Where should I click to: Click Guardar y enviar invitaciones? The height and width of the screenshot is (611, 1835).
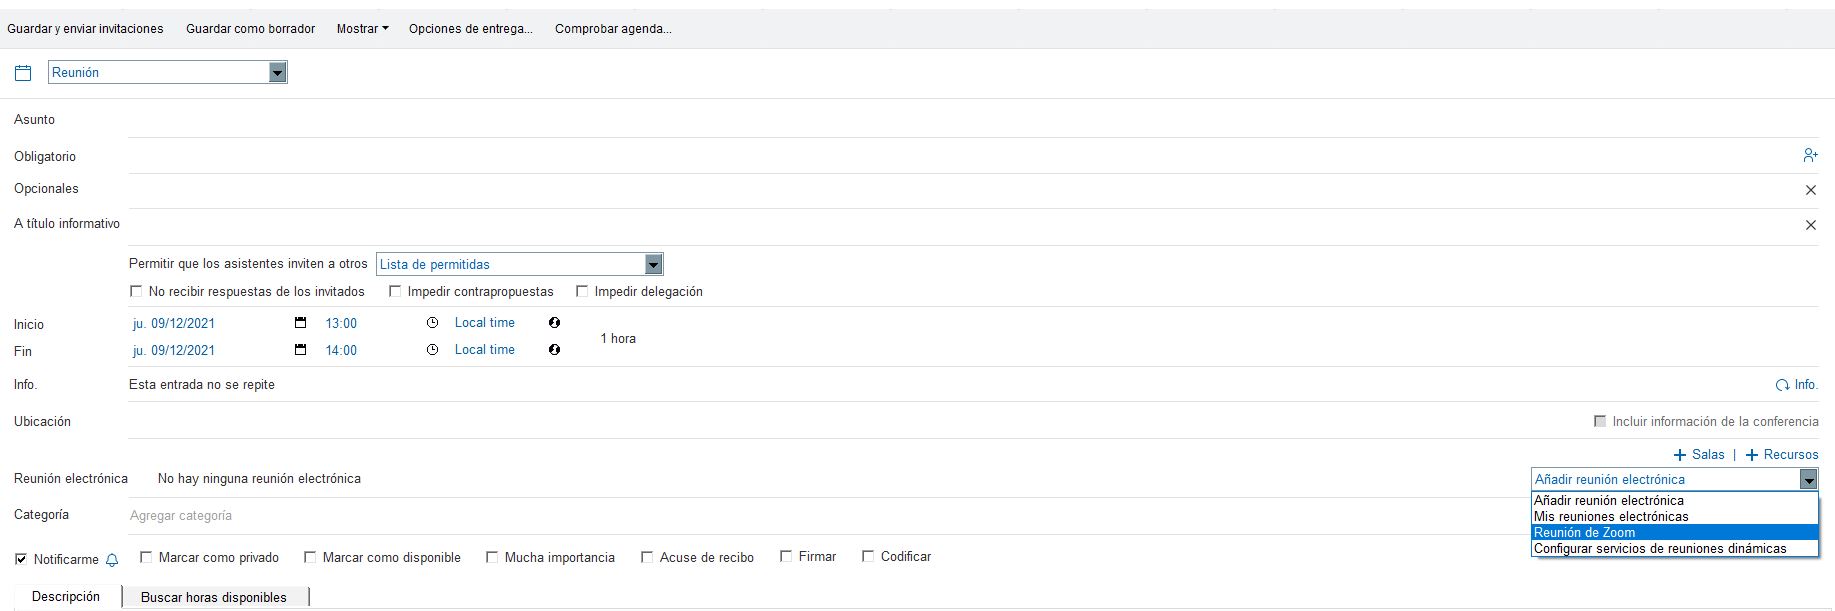coord(85,29)
